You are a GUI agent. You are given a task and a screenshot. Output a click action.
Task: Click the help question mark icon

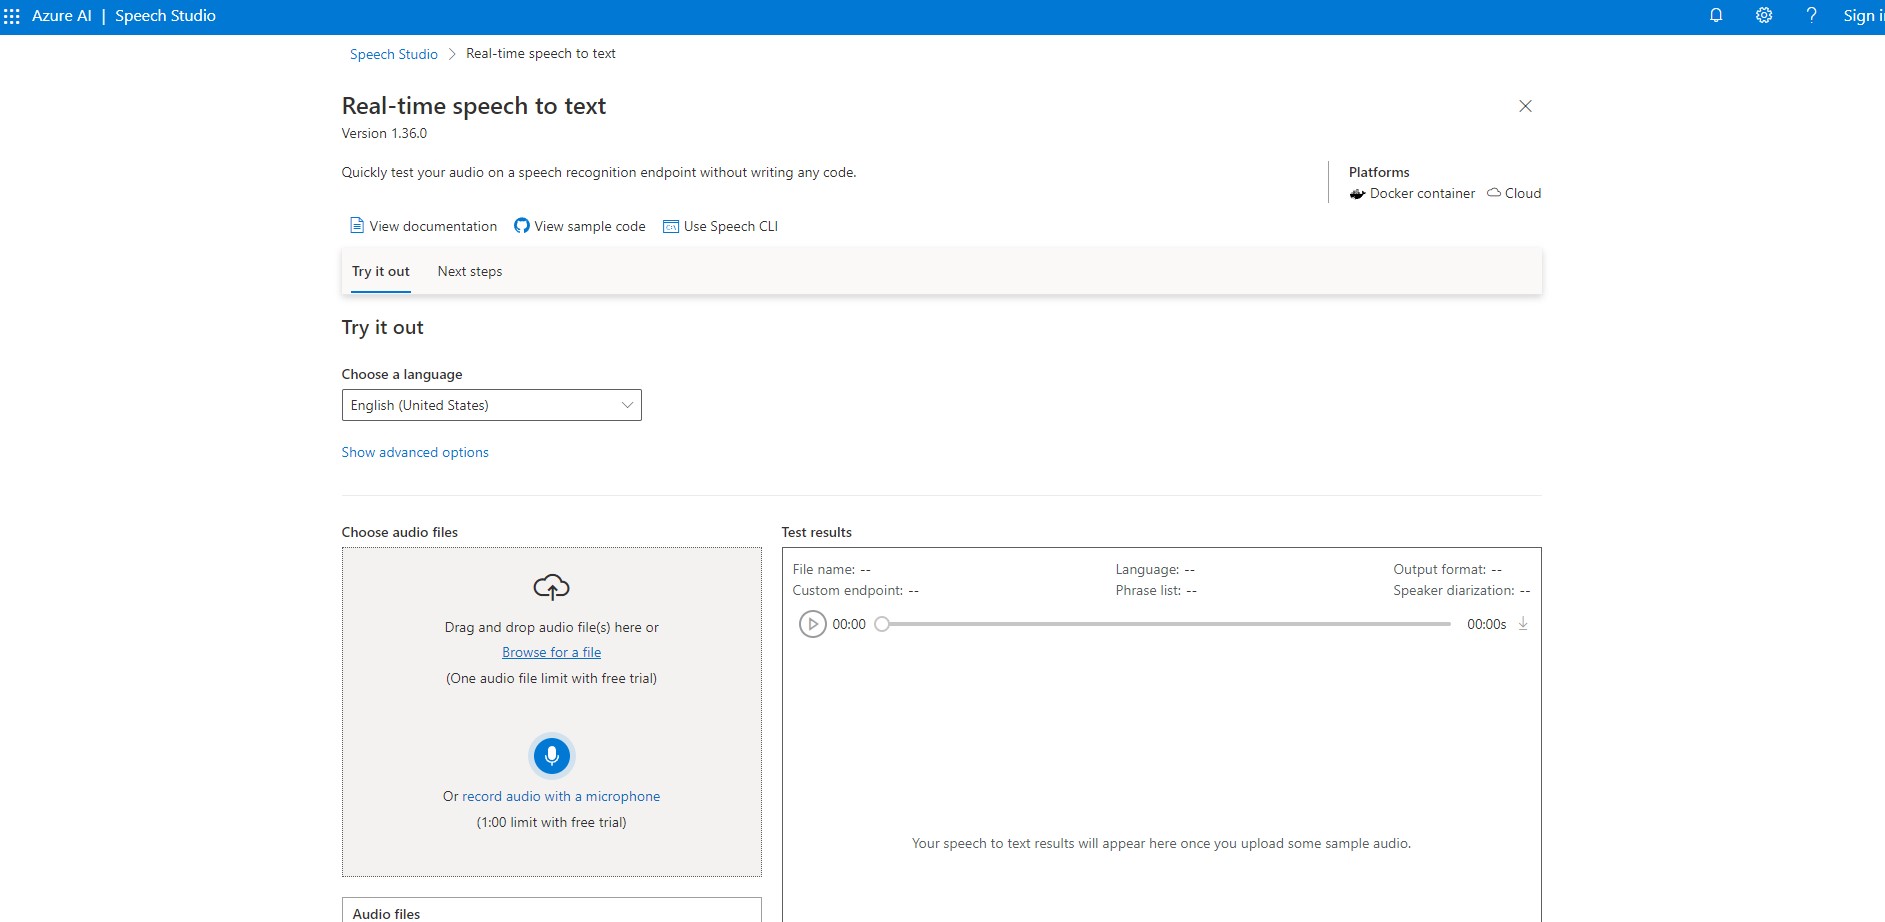1811,16
